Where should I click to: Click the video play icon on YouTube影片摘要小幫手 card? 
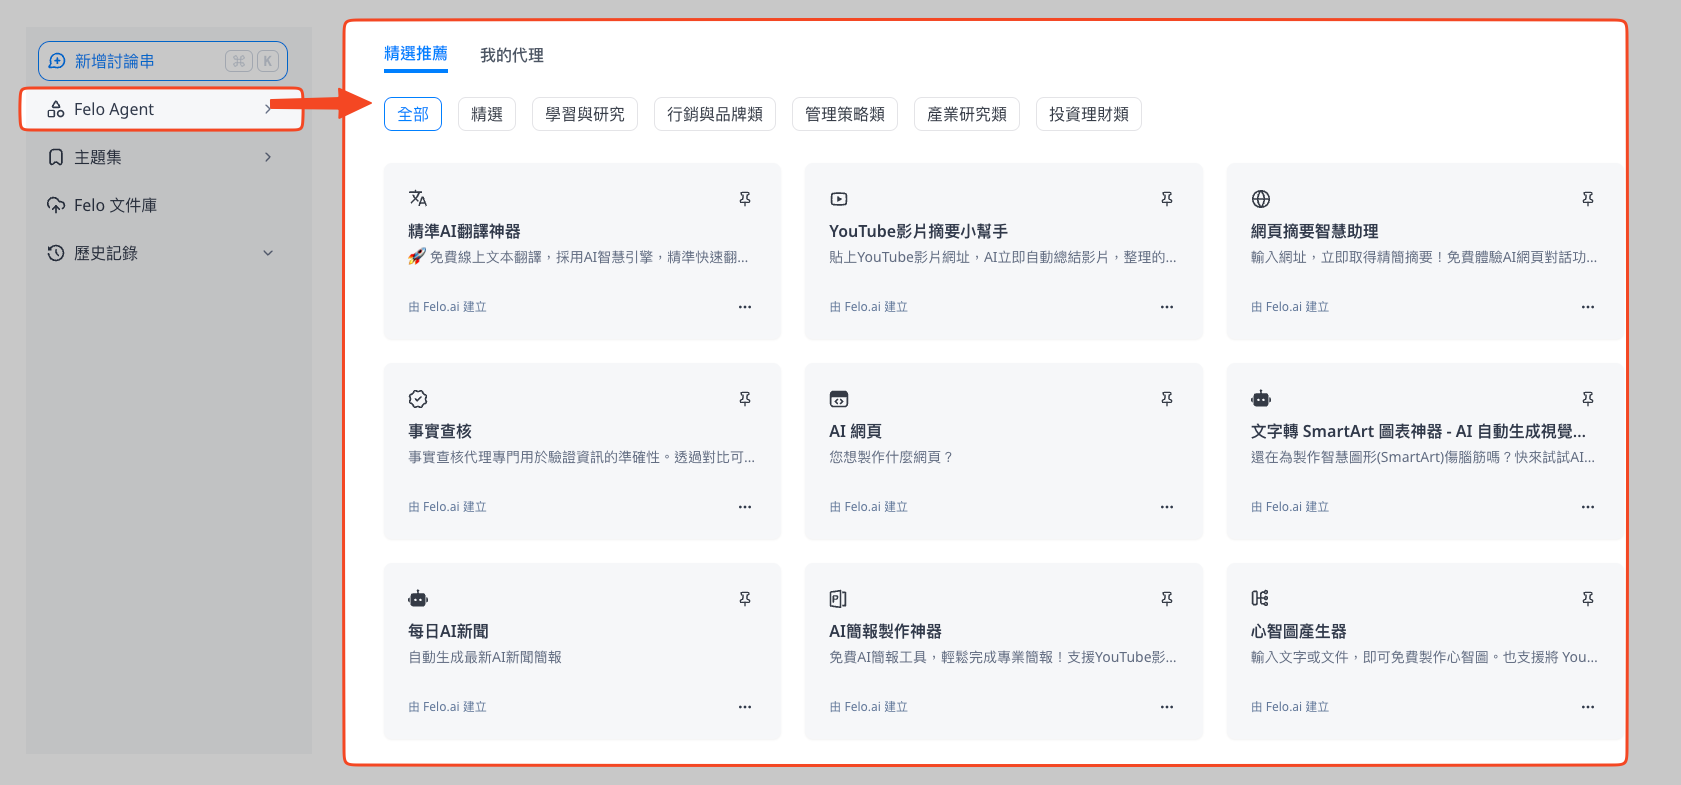point(839,199)
